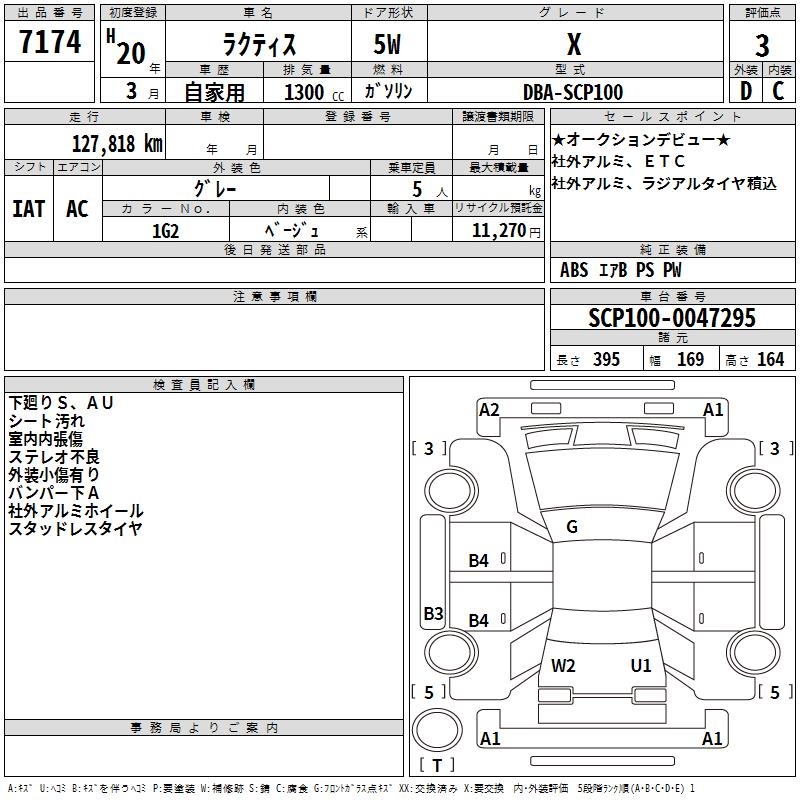The height and width of the screenshot is (800, 800).
Task: Select the U1 dent marker on rear
Action: (x=641, y=665)
